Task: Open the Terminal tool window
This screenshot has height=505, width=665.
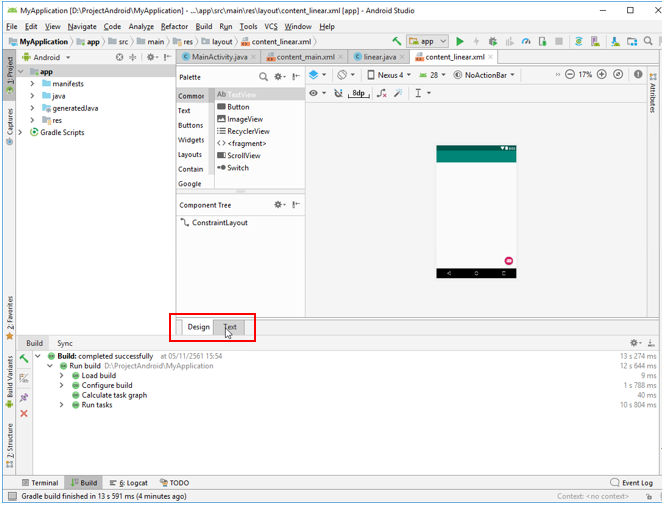Action: (40, 483)
